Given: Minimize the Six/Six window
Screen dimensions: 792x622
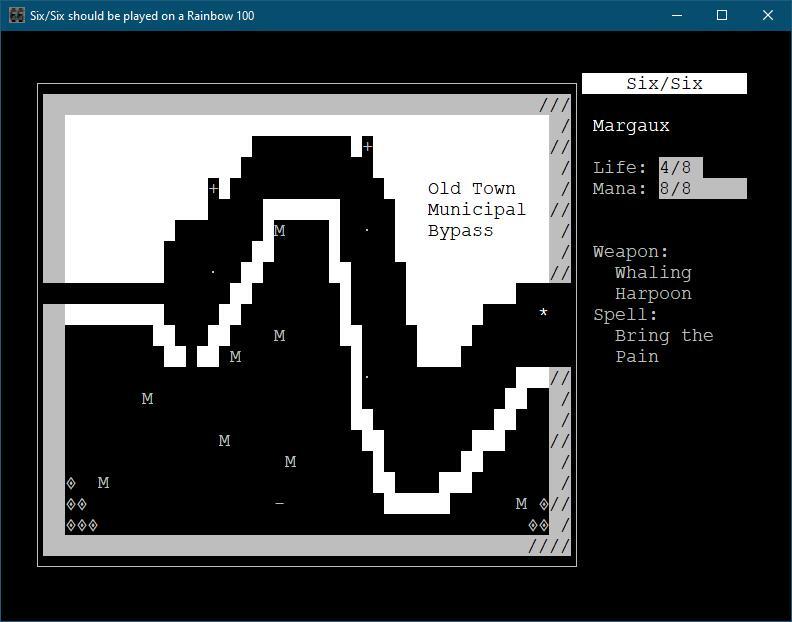Looking at the screenshot, I should (677, 15).
